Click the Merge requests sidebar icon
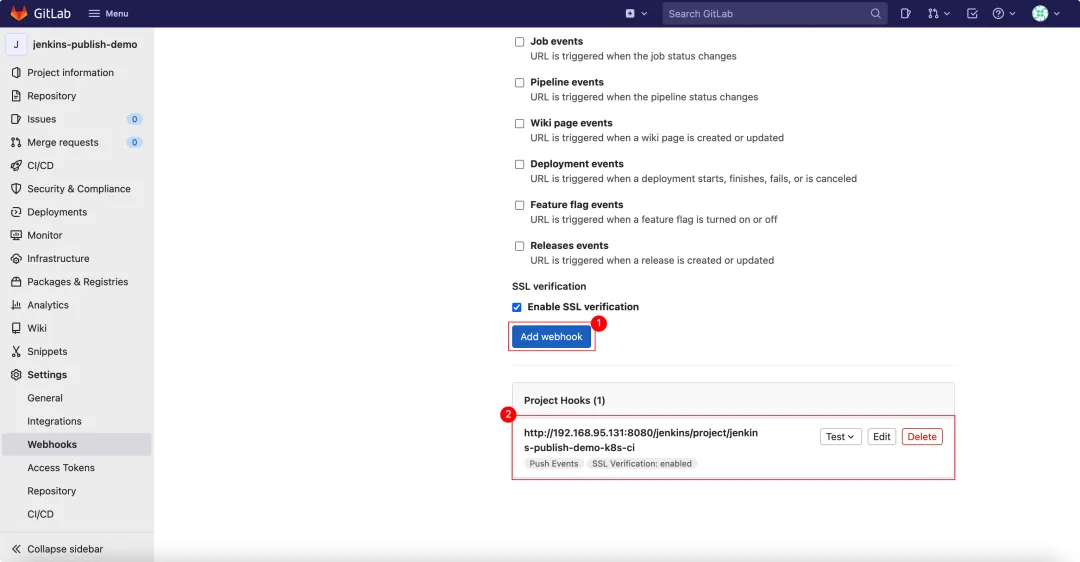The image size is (1080, 562). click(x=16, y=143)
